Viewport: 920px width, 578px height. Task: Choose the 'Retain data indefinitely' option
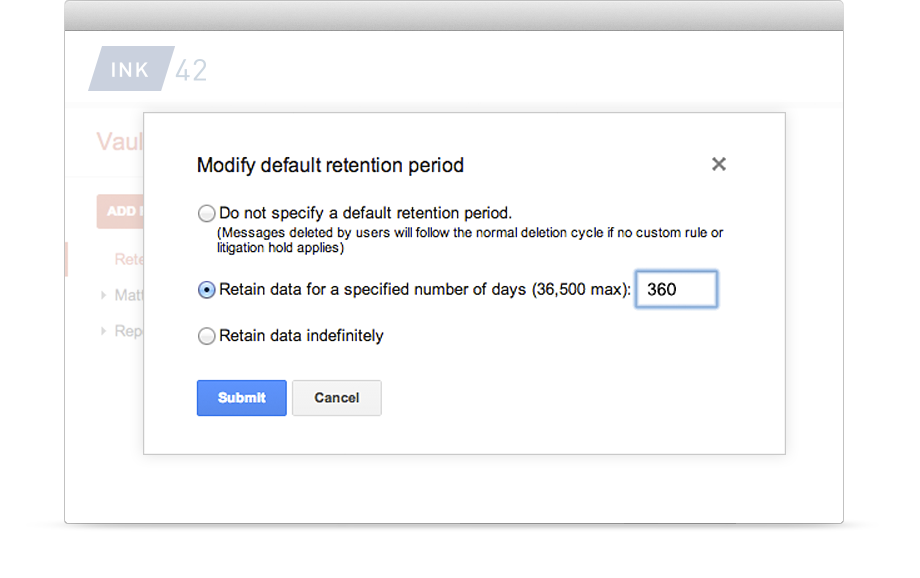tap(206, 336)
